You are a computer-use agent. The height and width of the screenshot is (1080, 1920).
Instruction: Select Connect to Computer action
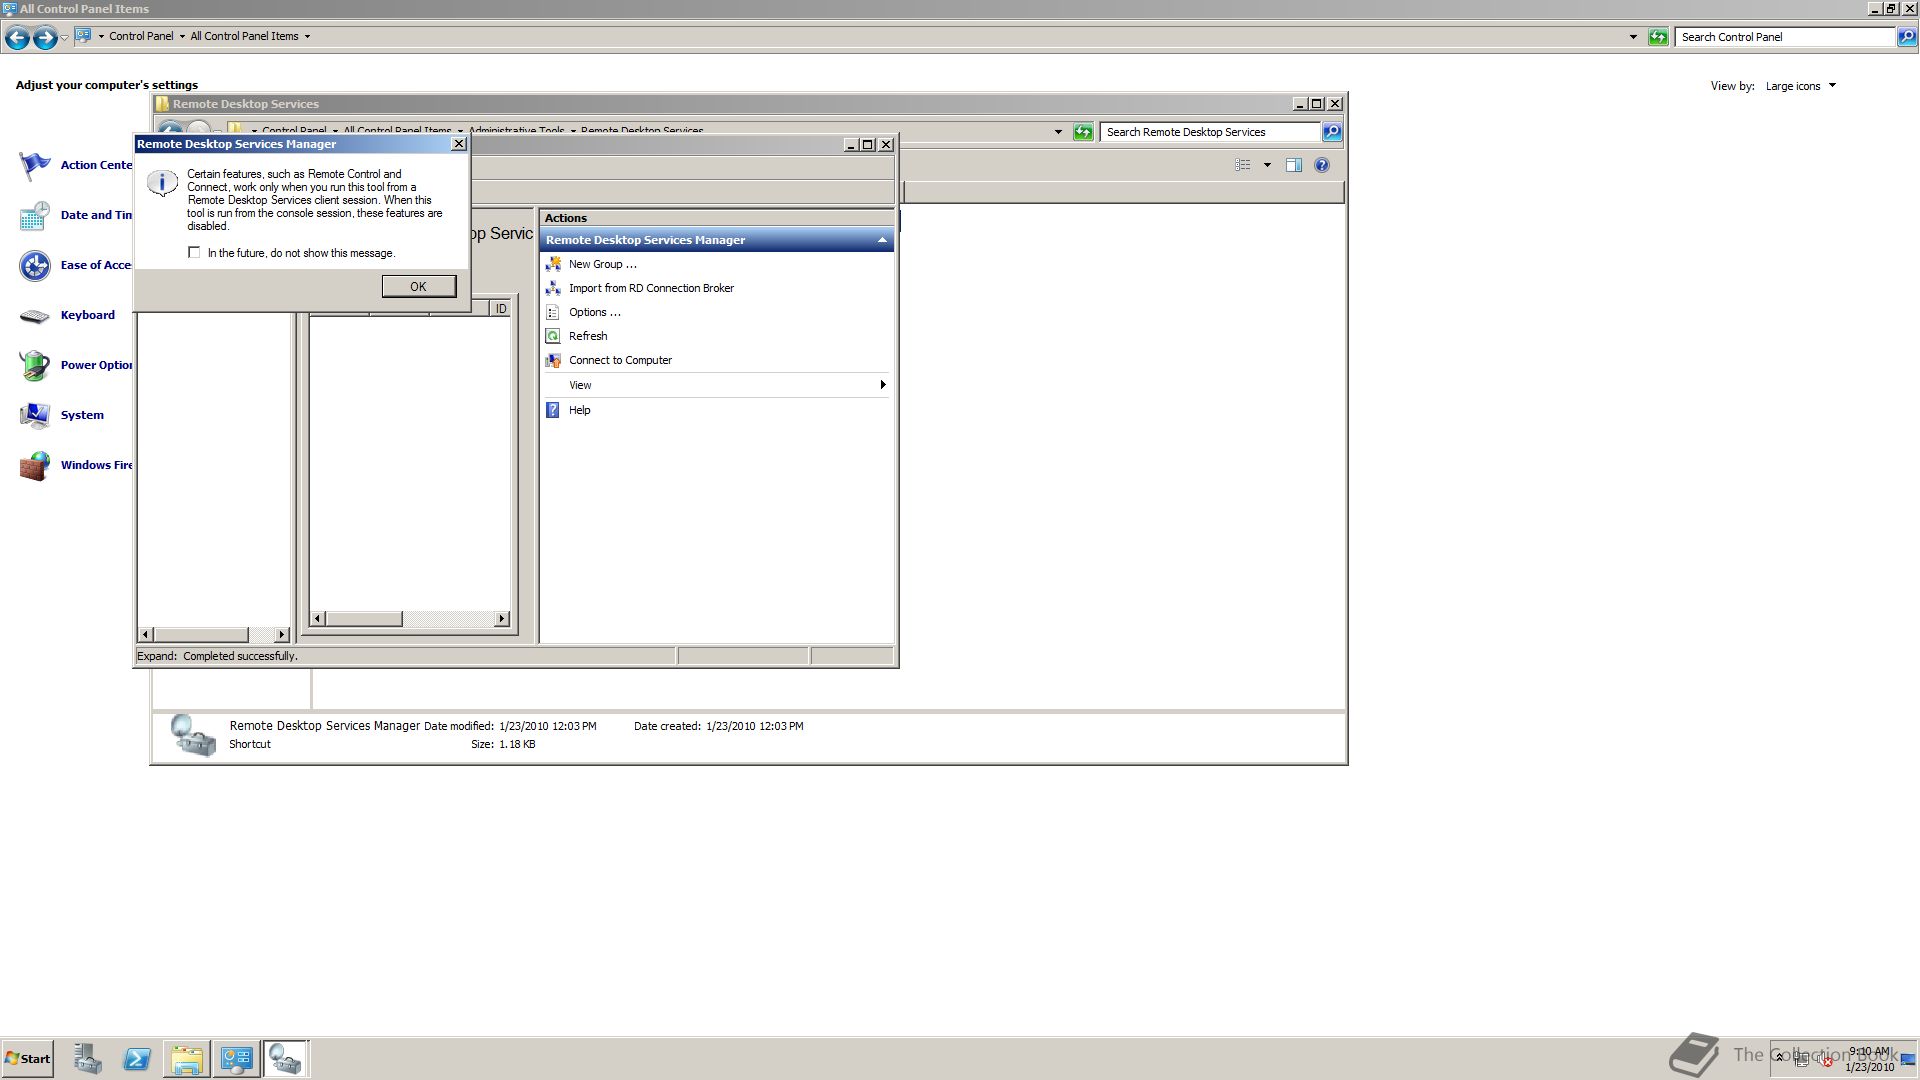(x=620, y=360)
